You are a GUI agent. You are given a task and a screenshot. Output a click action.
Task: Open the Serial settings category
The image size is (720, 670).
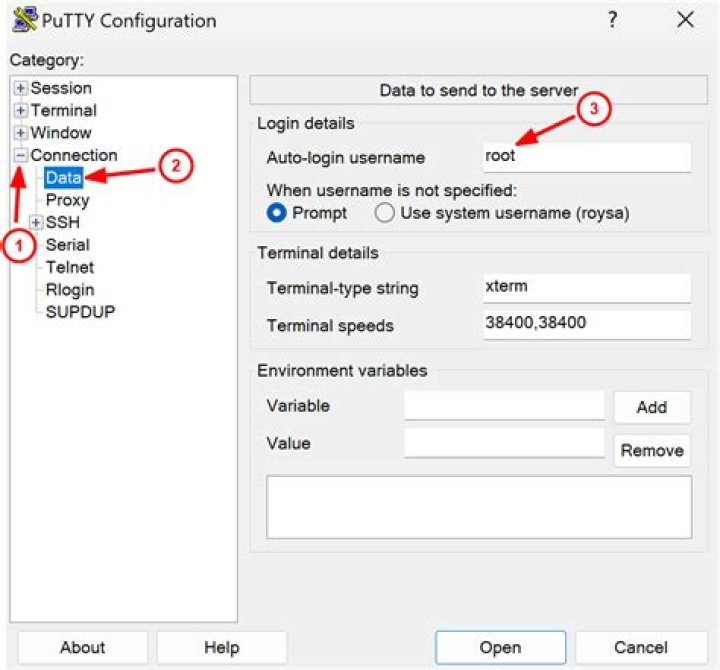[68, 245]
